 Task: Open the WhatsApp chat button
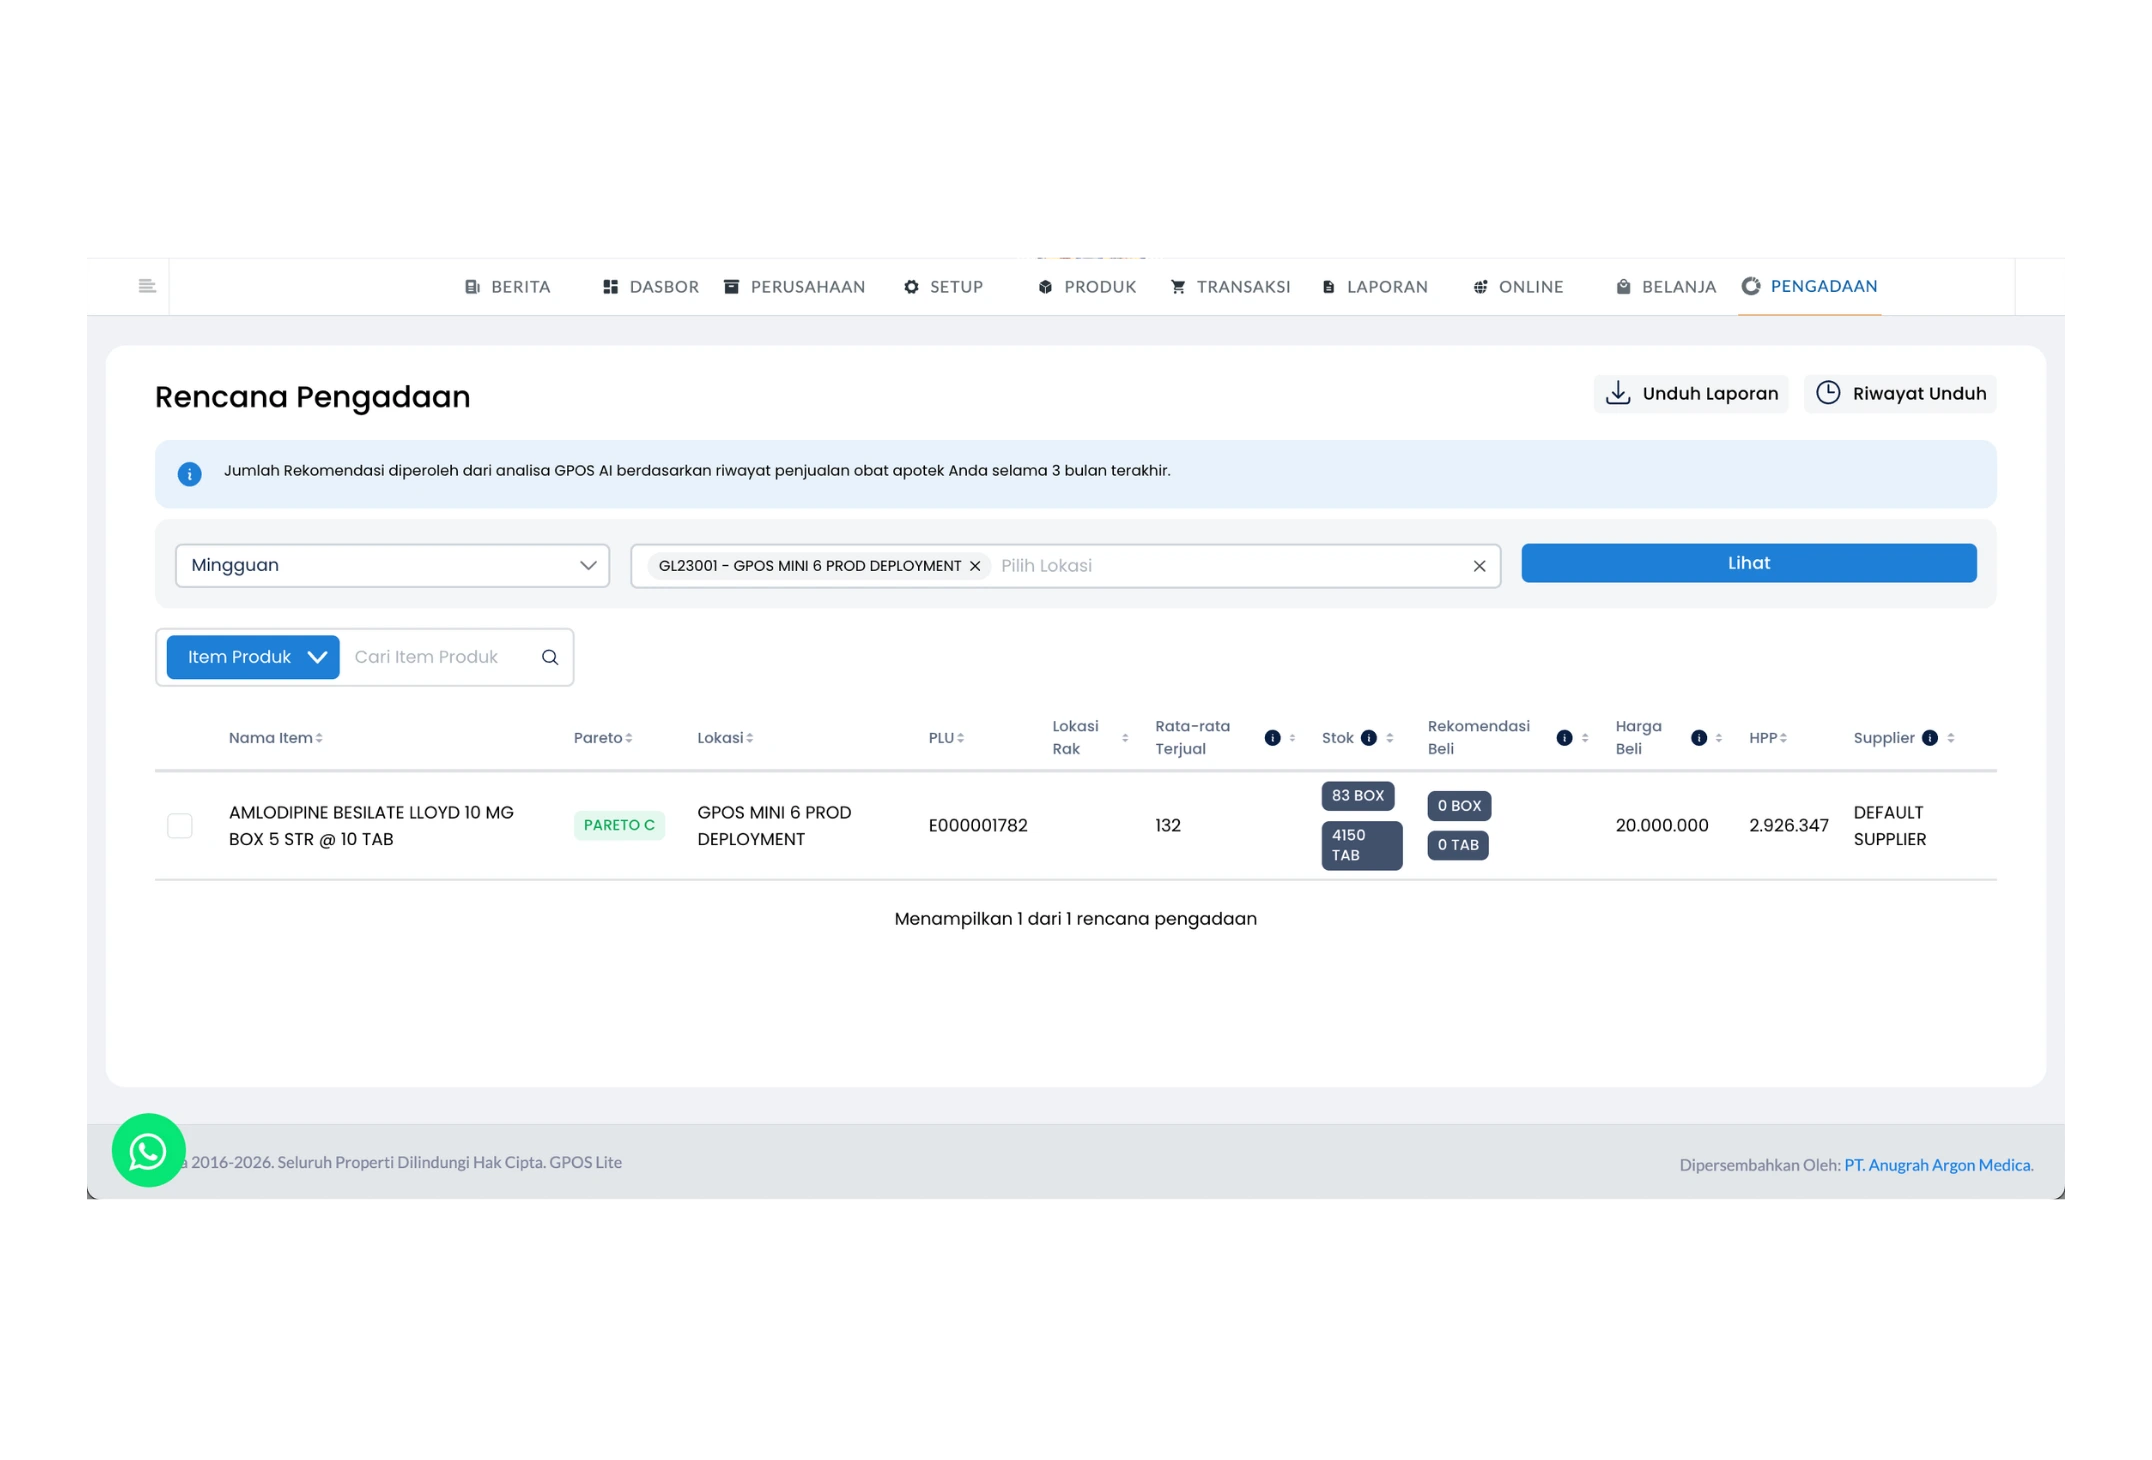tap(148, 1151)
